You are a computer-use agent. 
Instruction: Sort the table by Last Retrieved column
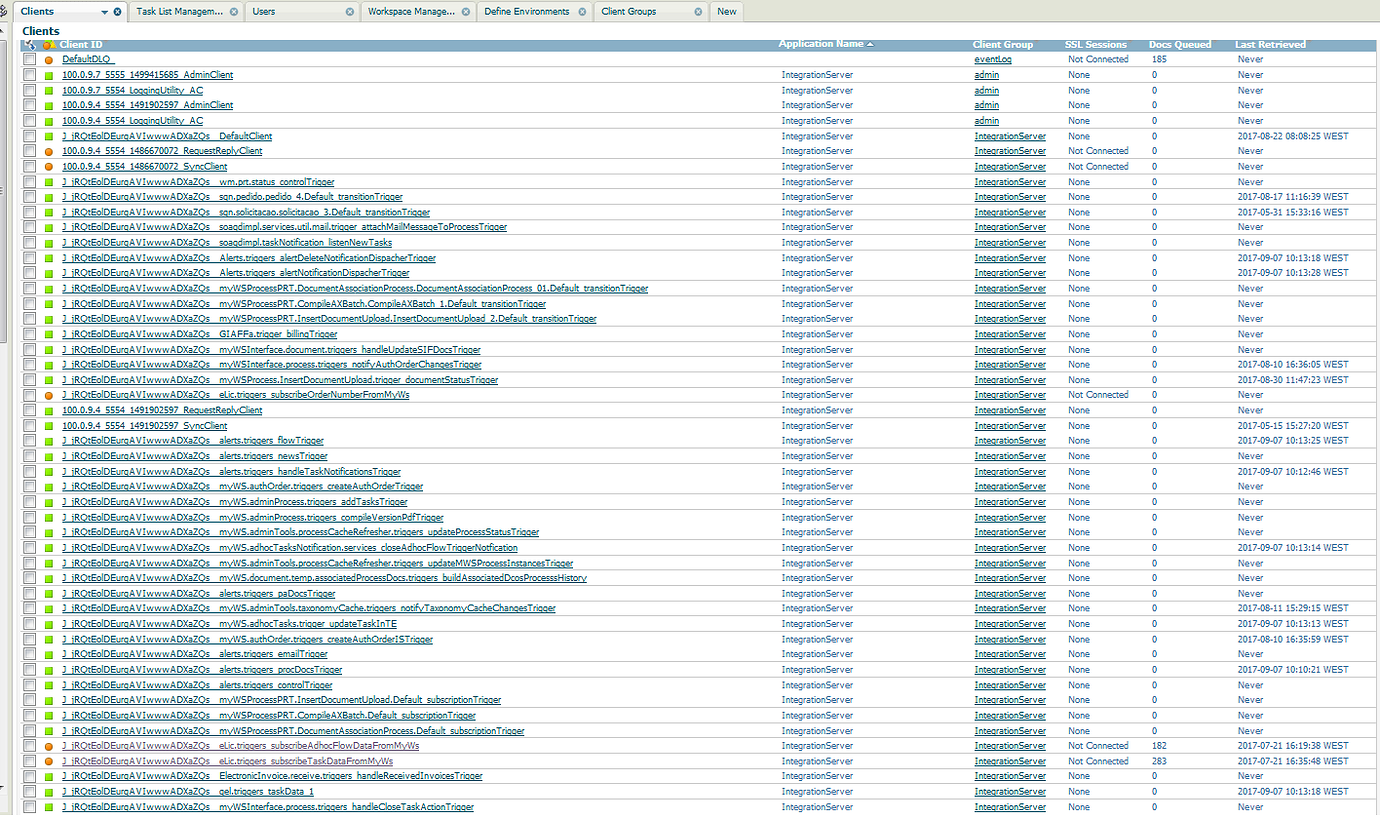click(x=1270, y=45)
